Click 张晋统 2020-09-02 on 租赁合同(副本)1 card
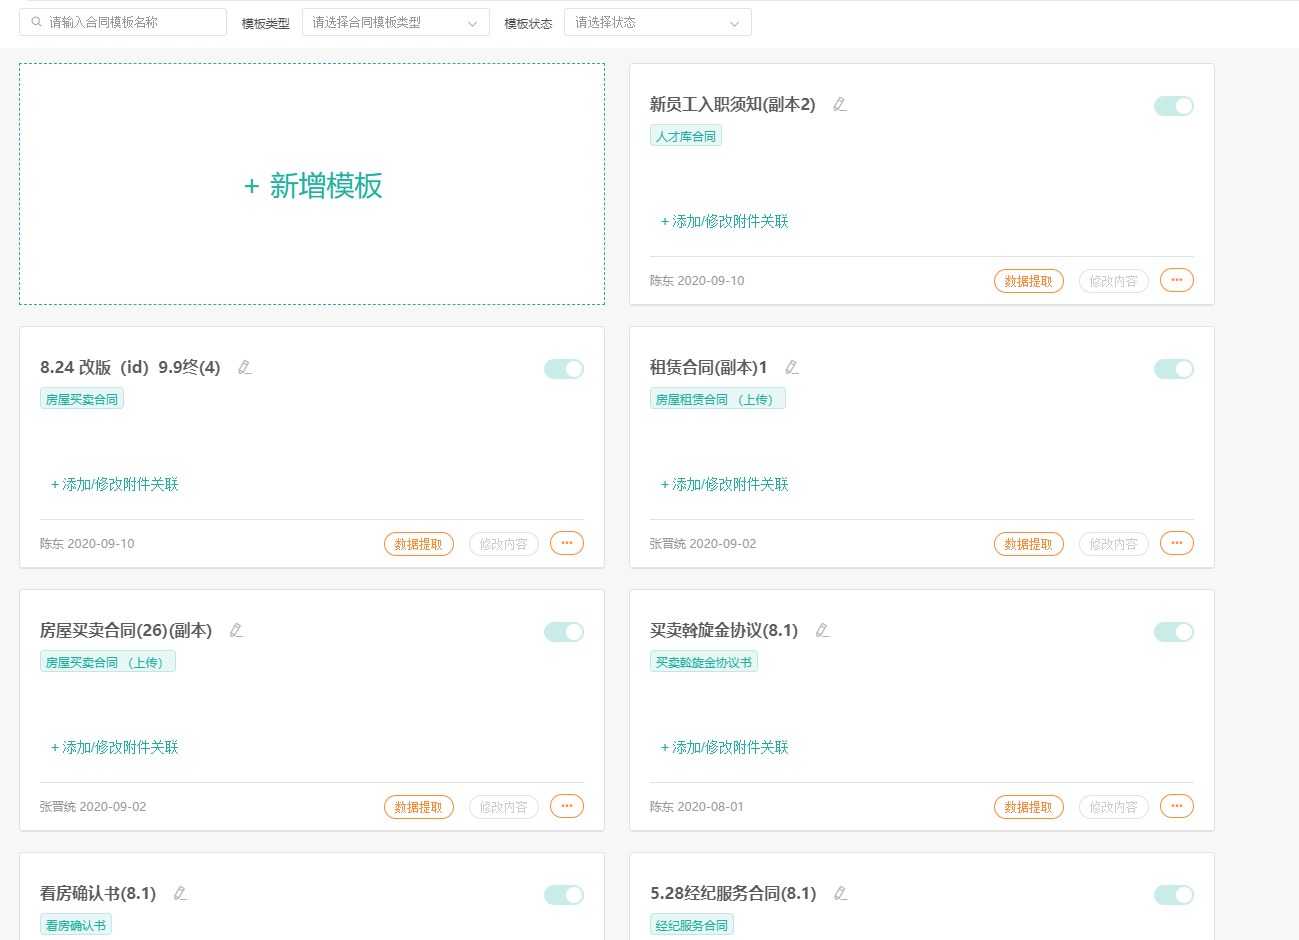The height and width of the screenshot is (940, 1299). click(703, 544)
